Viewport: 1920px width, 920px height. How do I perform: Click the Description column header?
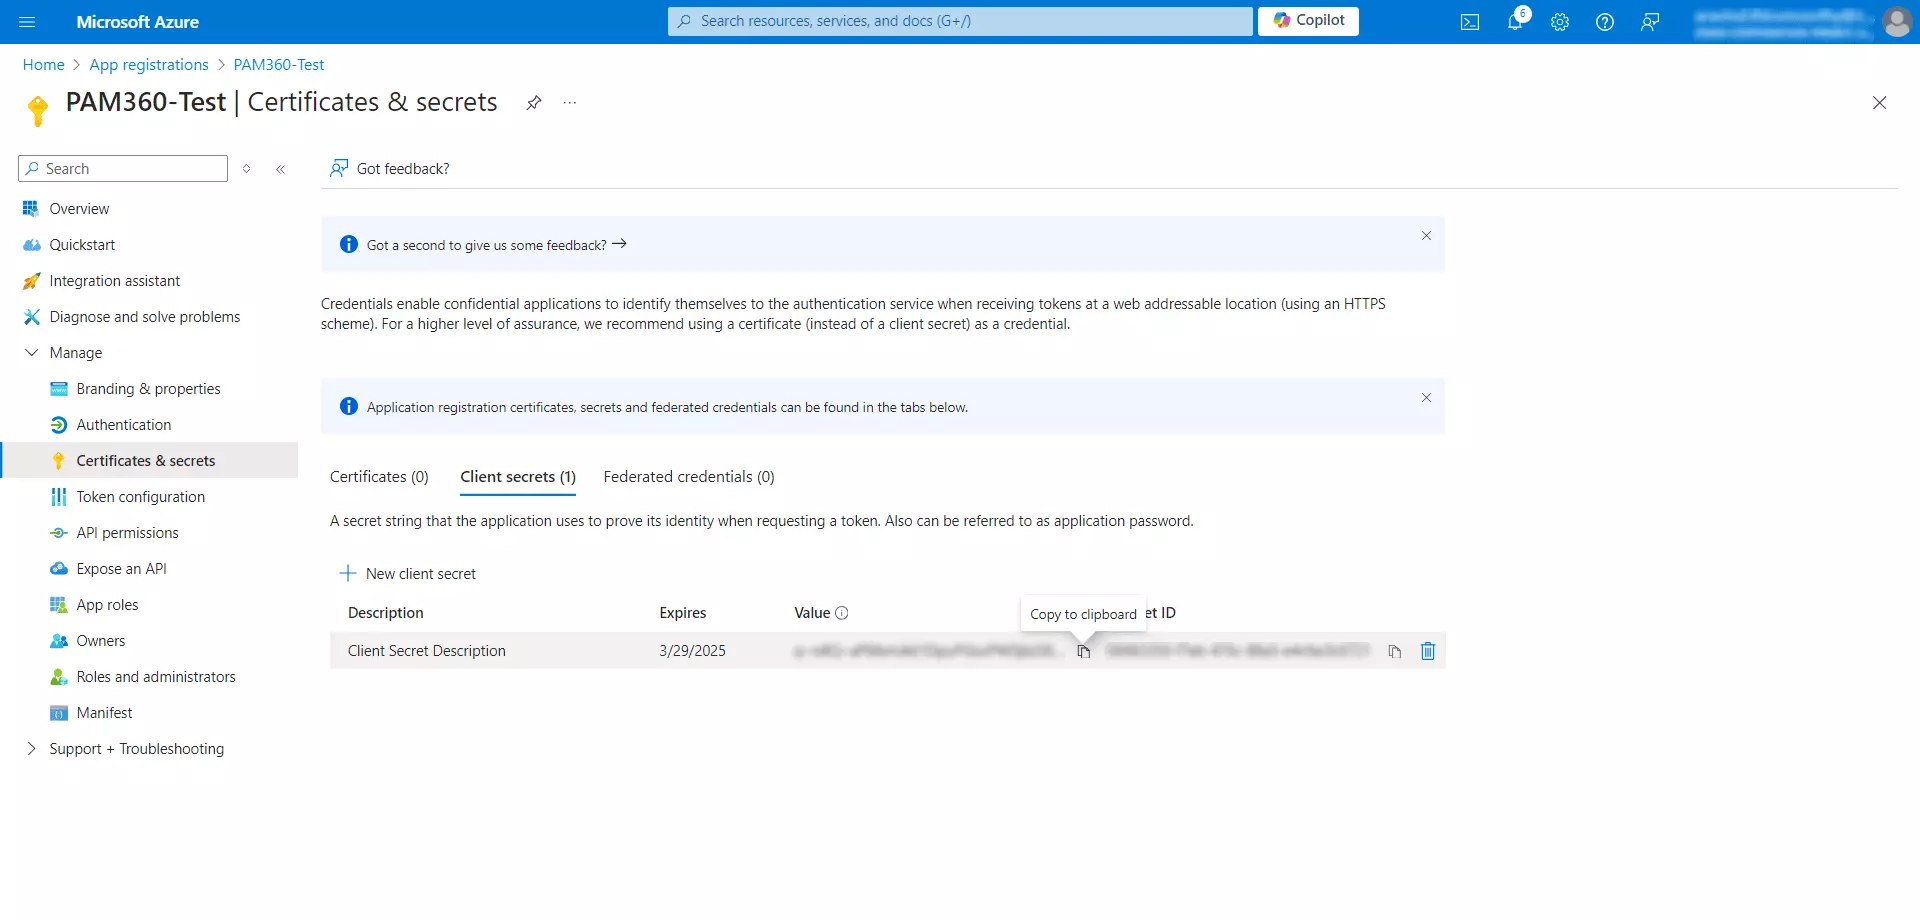tap(386, 613)
